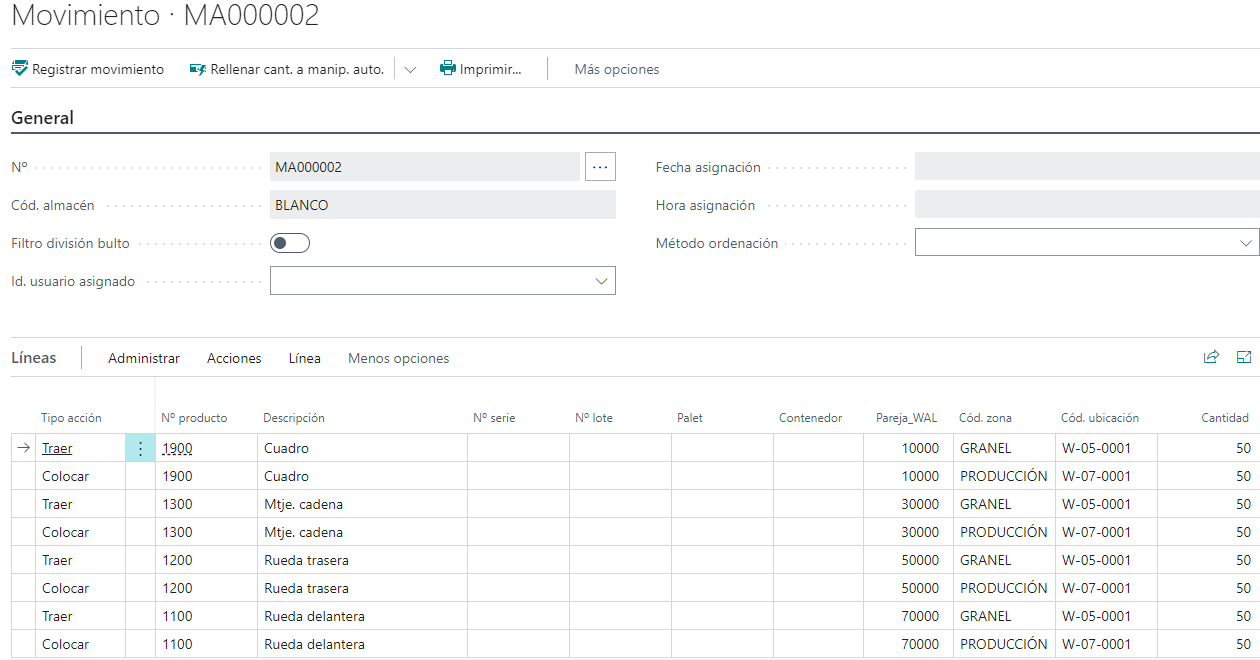Click the Cód. zona column header
The width and height of the screenshot is (1260, 660).
985,418
